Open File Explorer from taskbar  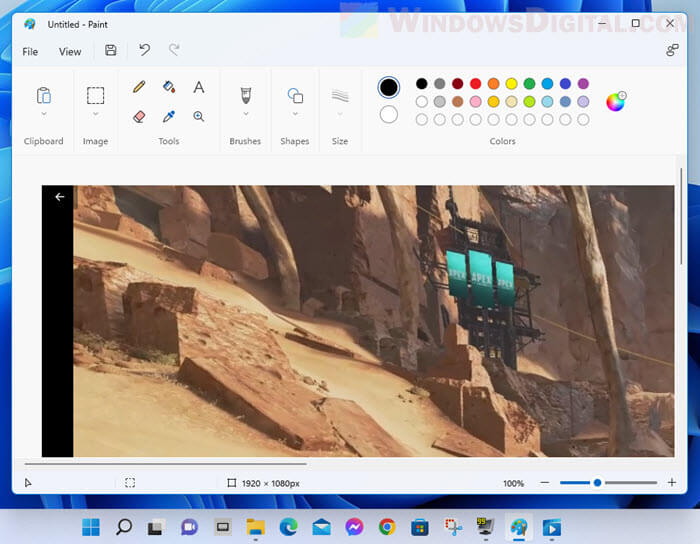pyautogui.click(x=256, y=527)
